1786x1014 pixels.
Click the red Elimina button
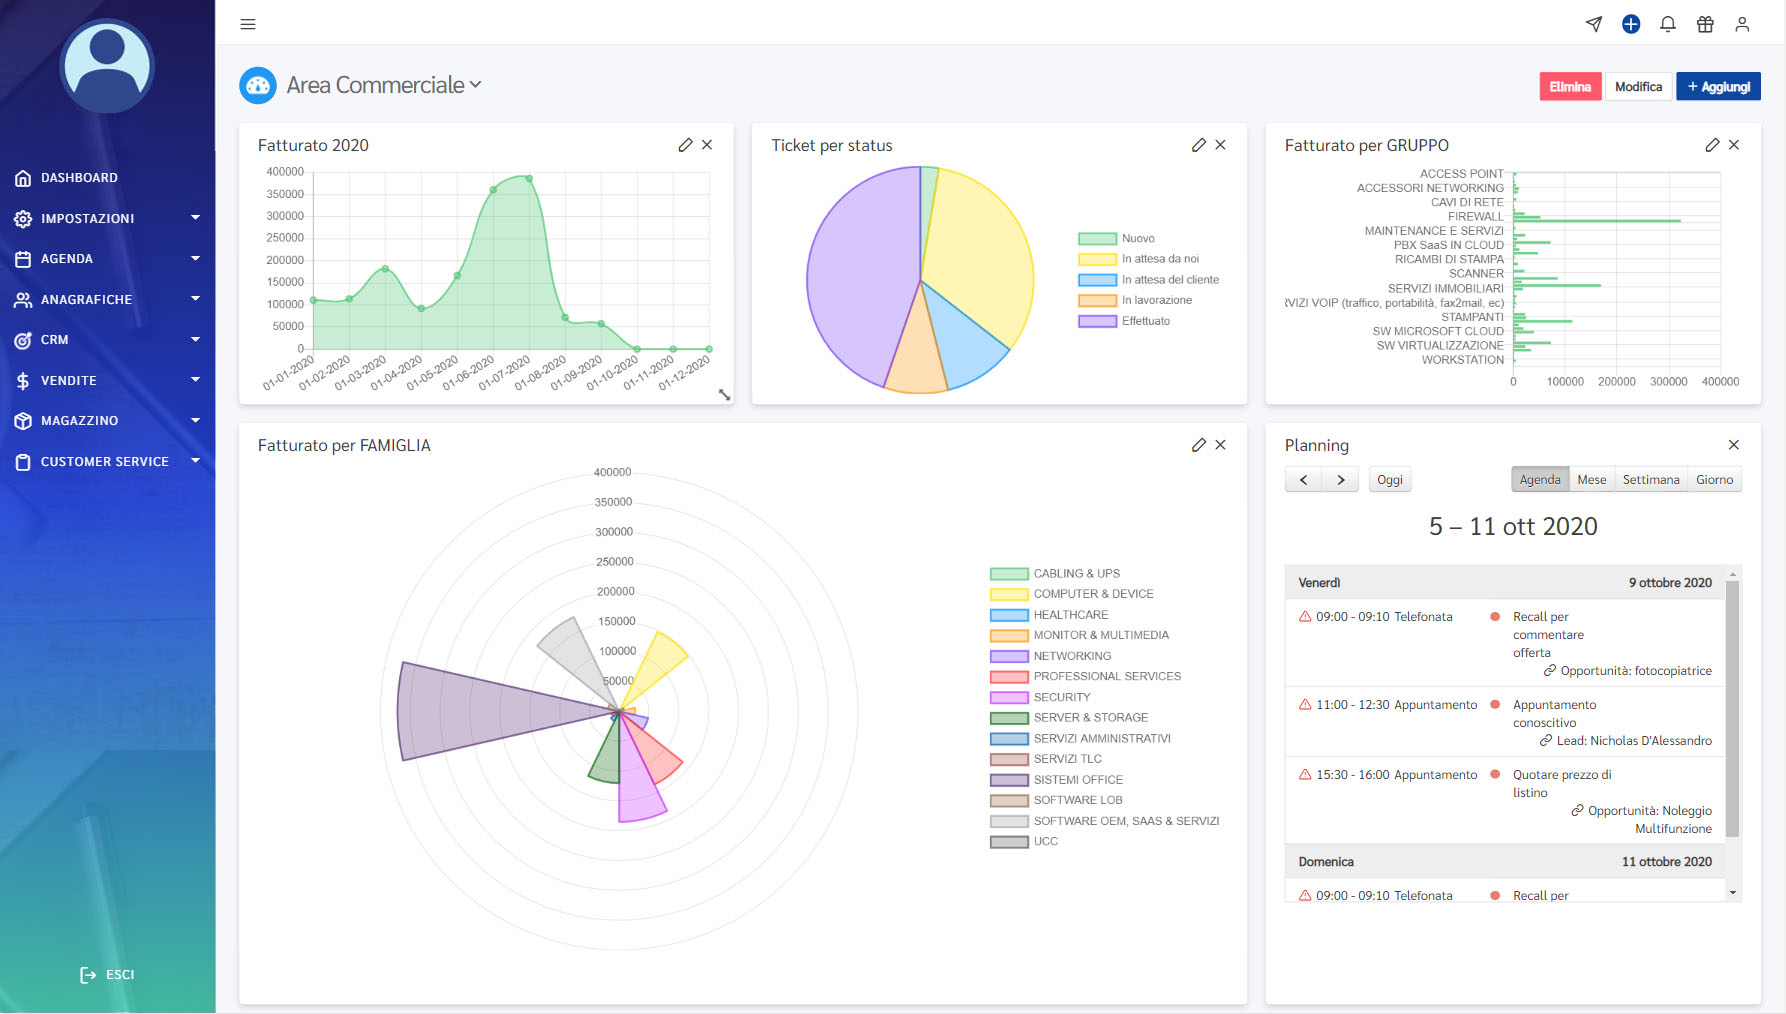1570,87
